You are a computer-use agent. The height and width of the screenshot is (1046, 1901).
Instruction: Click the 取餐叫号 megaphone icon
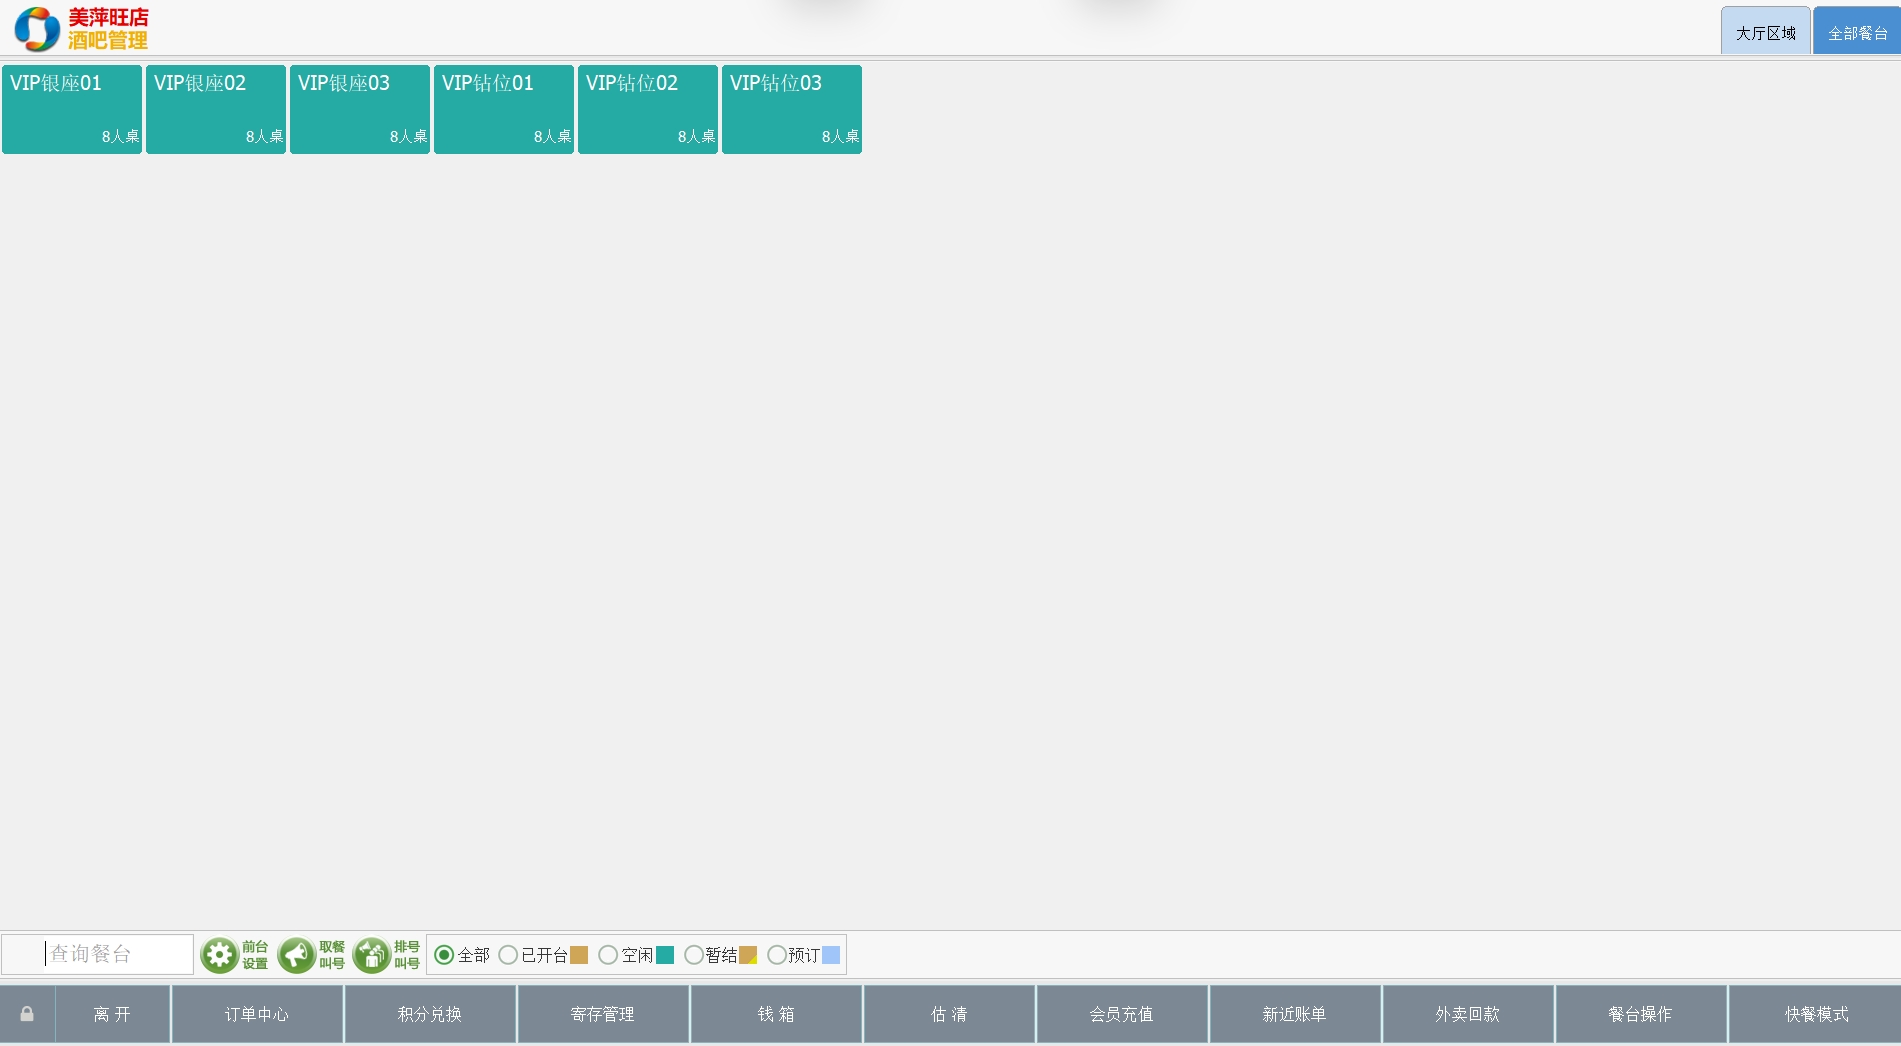pyautogui.click(x=296, y=955)
